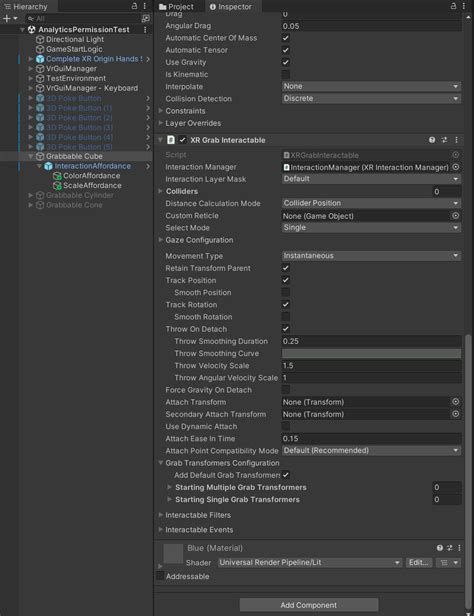Open Secondary Attach Transform object picker
The image size is (474, 616).
(456, 414)
